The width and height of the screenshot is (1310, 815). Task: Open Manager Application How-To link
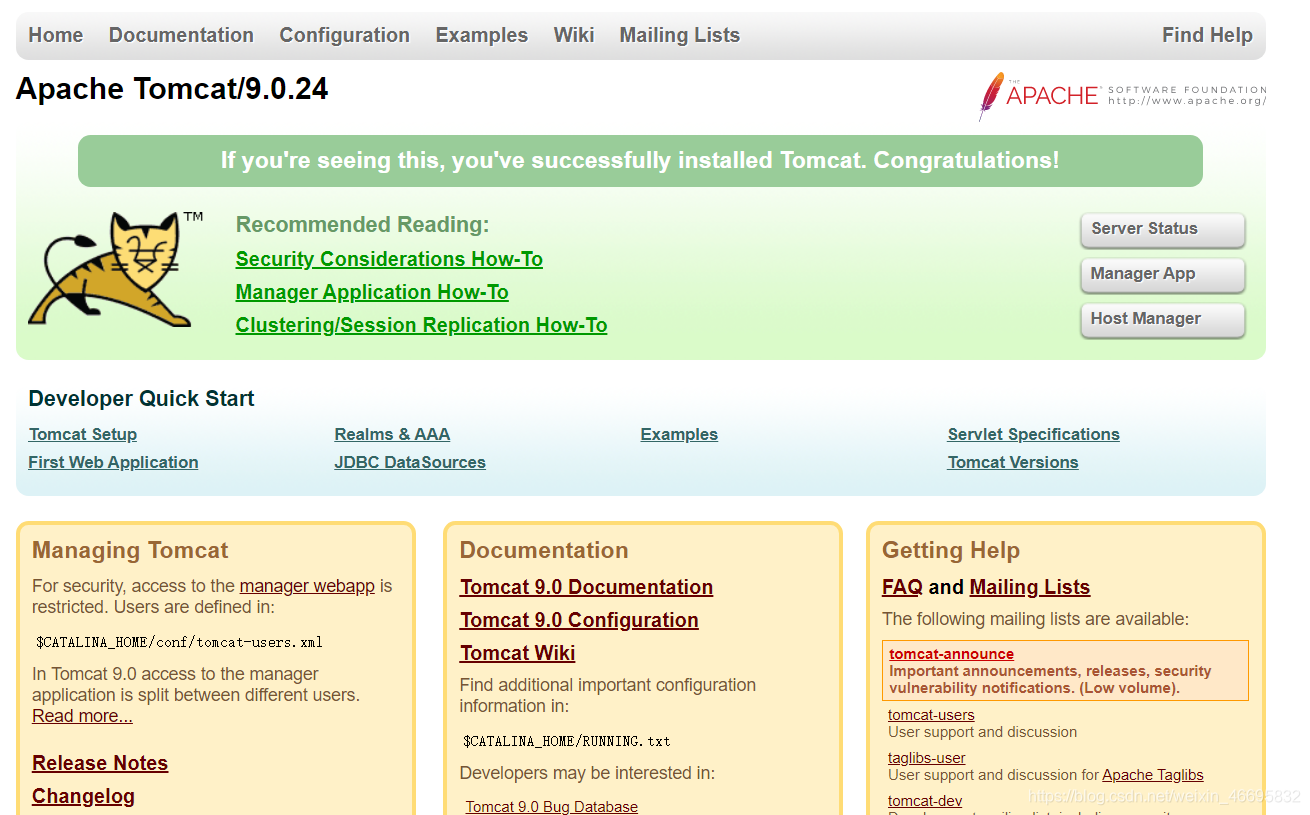(372, 292)
